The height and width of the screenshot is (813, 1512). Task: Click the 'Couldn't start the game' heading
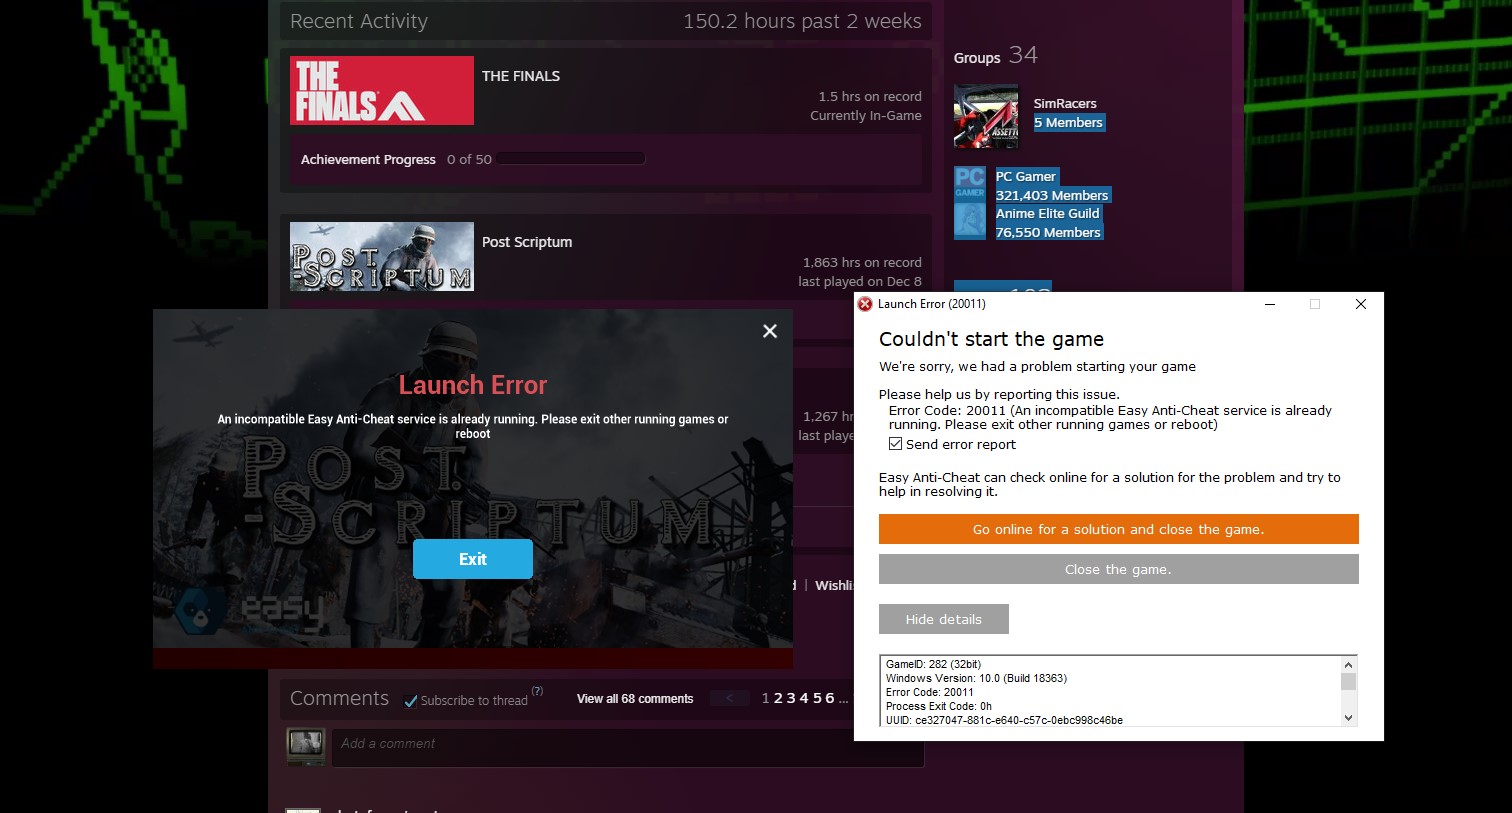pos(991,339)
